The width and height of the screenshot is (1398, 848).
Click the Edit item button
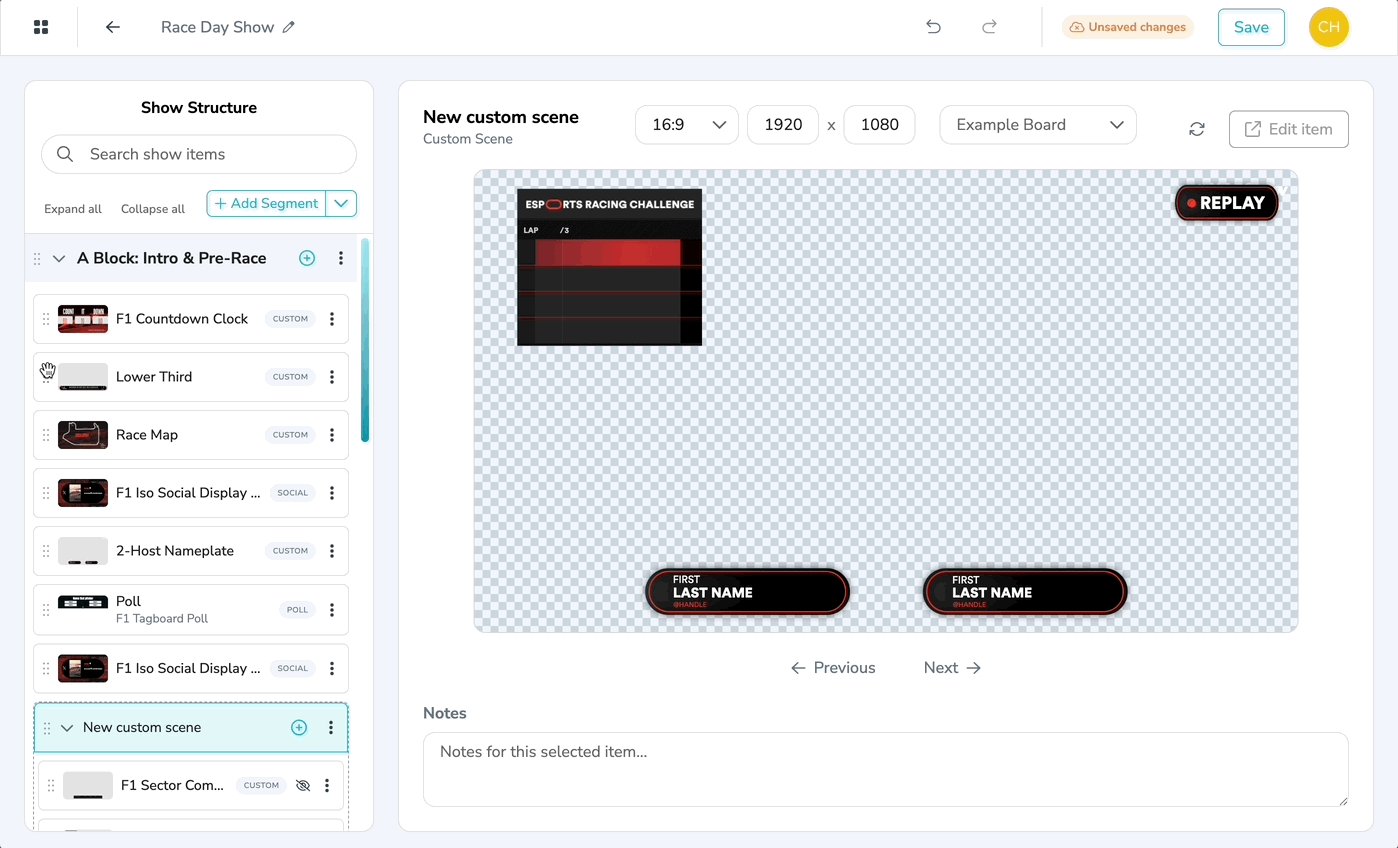click(1289, 129)
